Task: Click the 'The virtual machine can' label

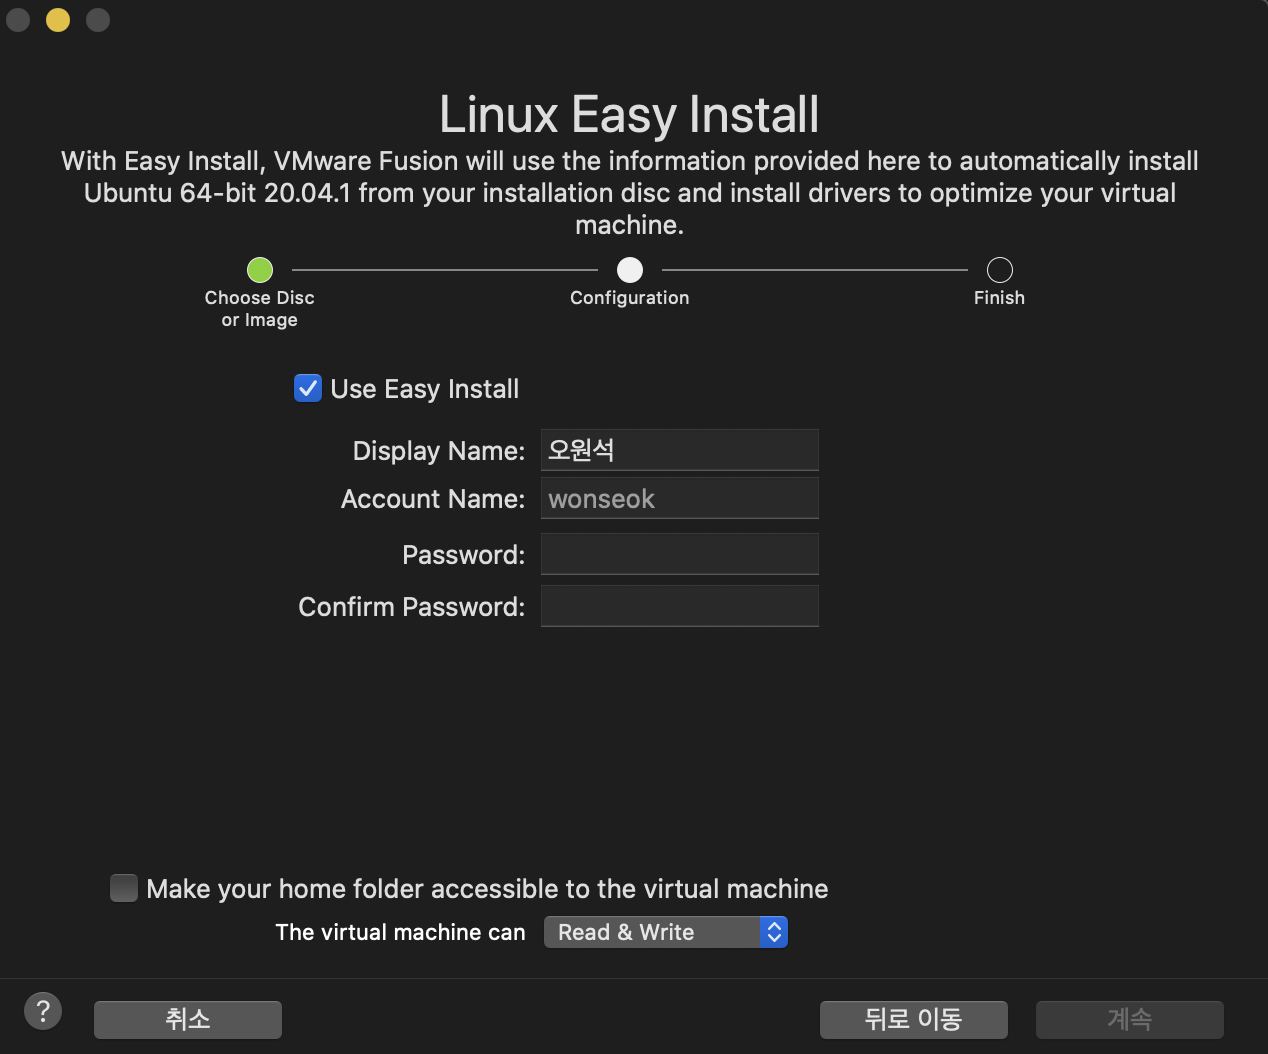Action: point(400,932)
